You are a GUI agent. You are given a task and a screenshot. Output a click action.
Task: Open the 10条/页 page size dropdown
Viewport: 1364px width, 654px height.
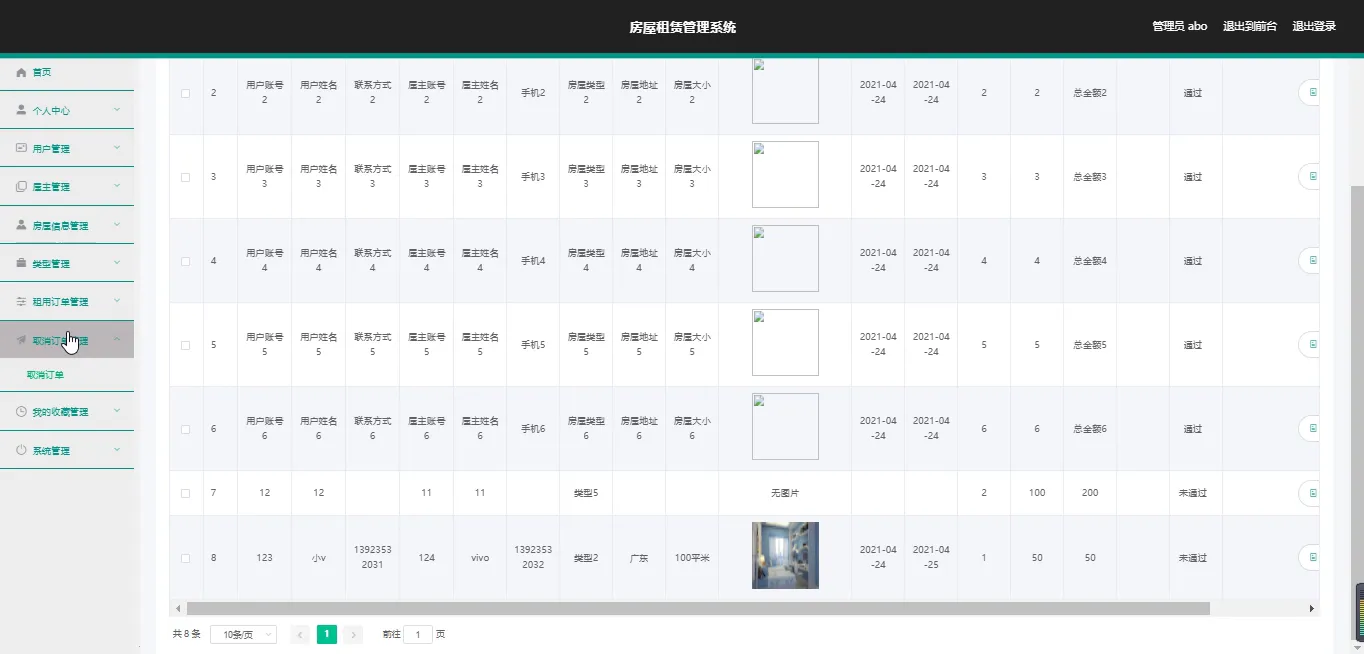[243, 634]
